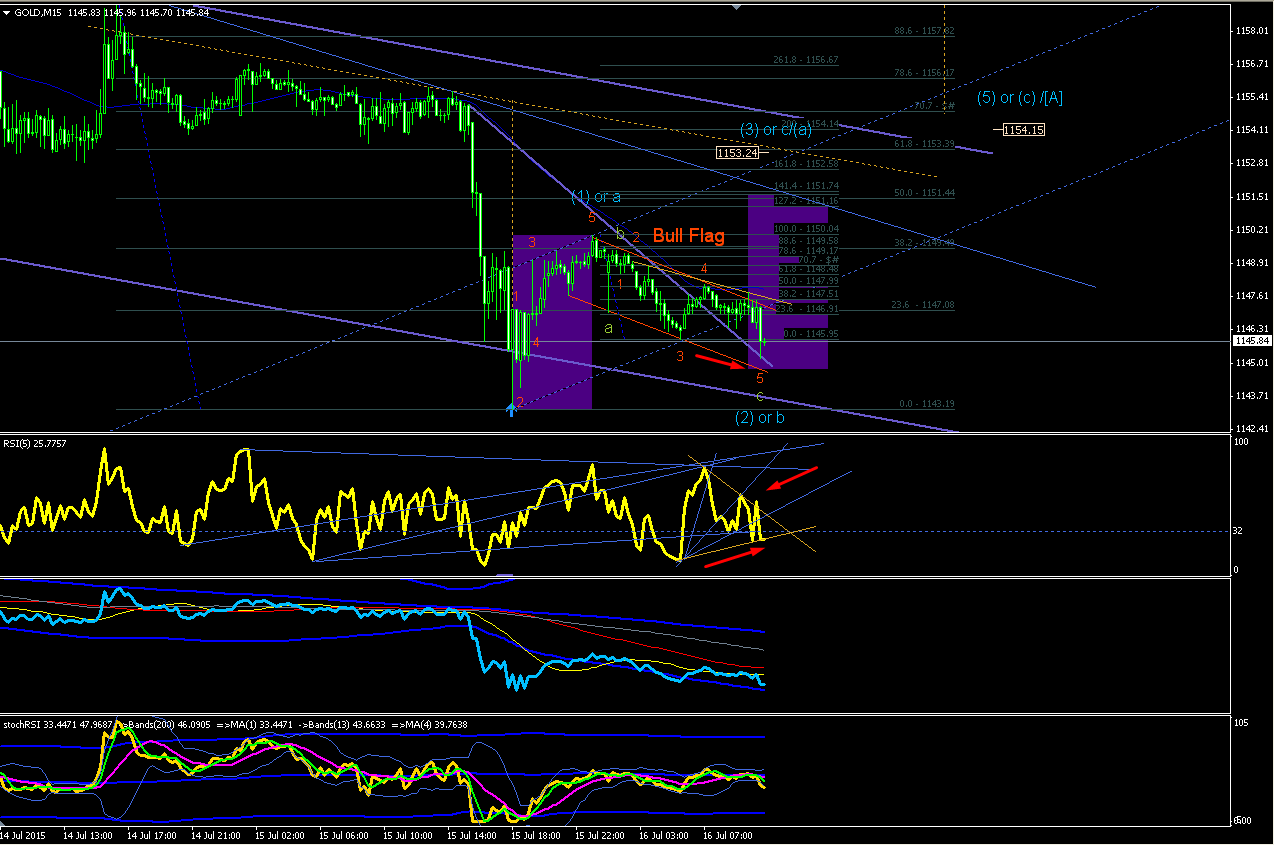Click the gray chart shift triangle on top edge

tap(737, 7)
